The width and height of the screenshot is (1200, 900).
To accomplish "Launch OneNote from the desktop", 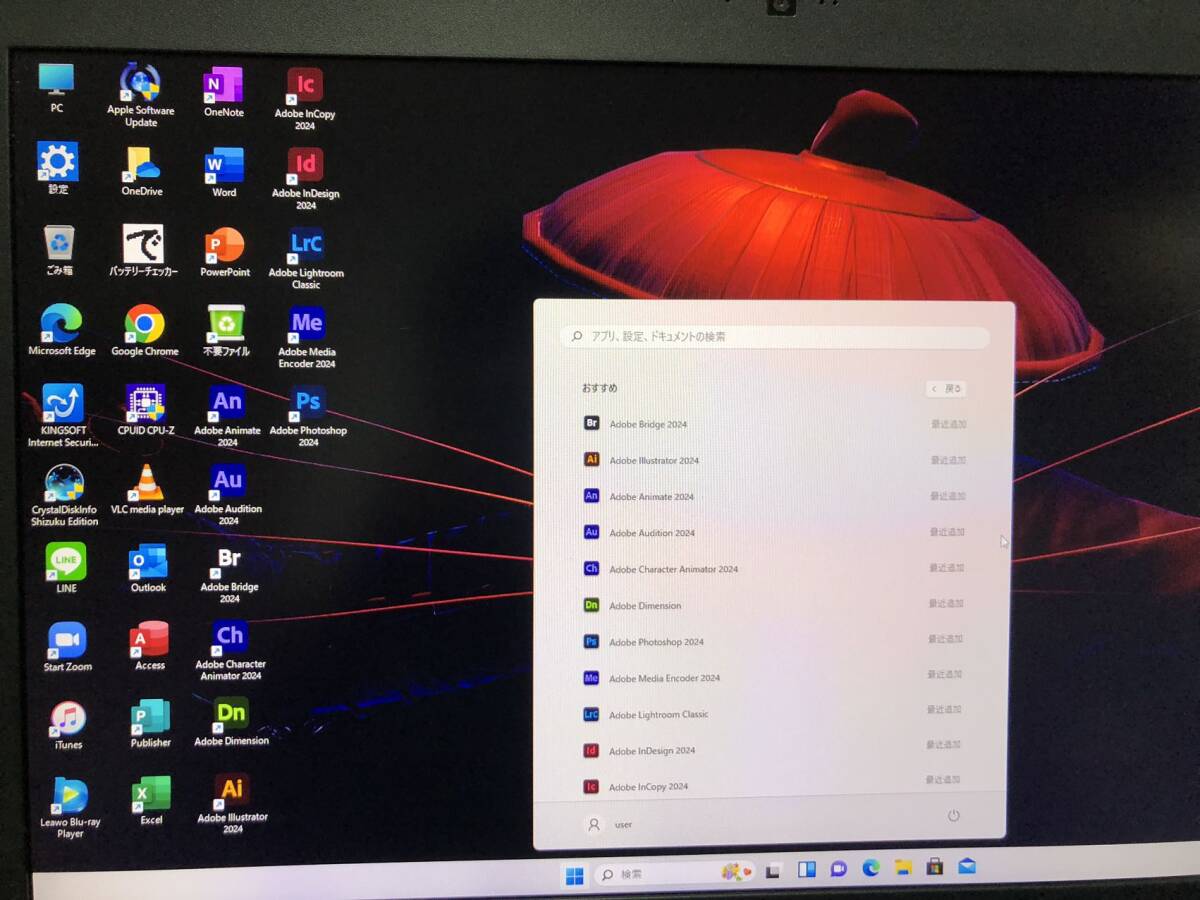I will (223, 93).
